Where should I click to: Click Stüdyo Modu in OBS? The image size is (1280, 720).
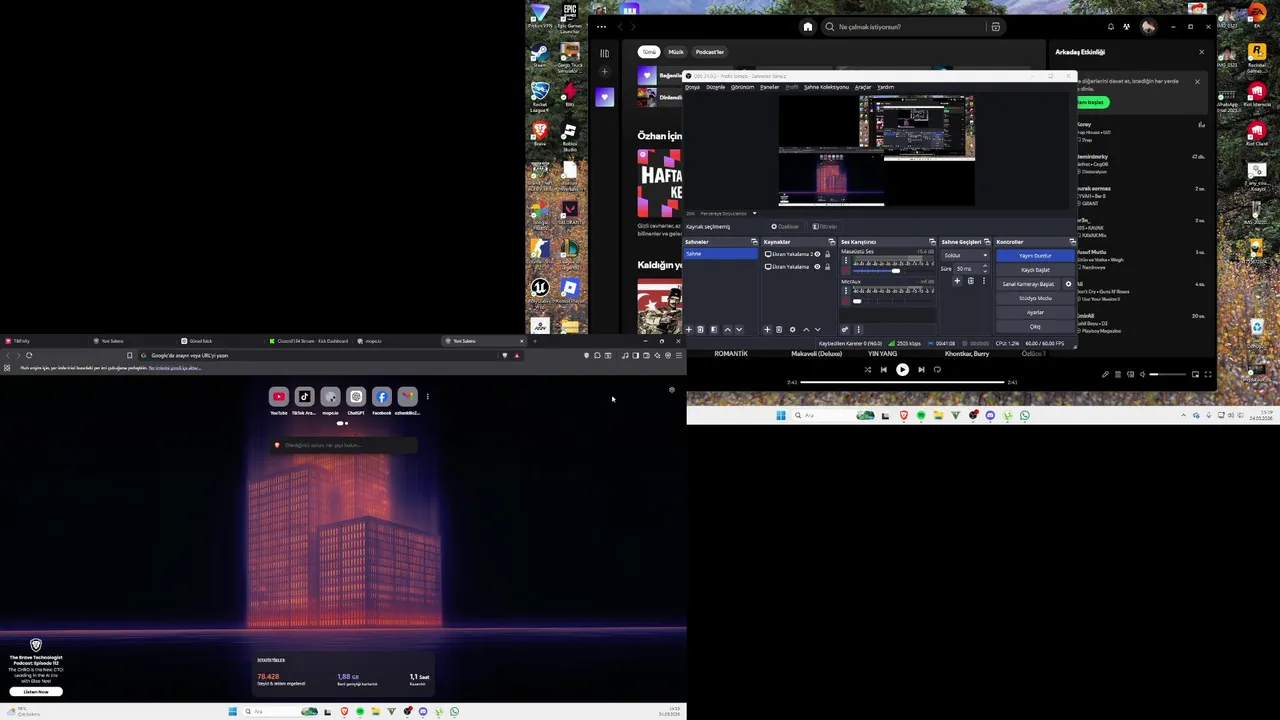(1035, 298)
